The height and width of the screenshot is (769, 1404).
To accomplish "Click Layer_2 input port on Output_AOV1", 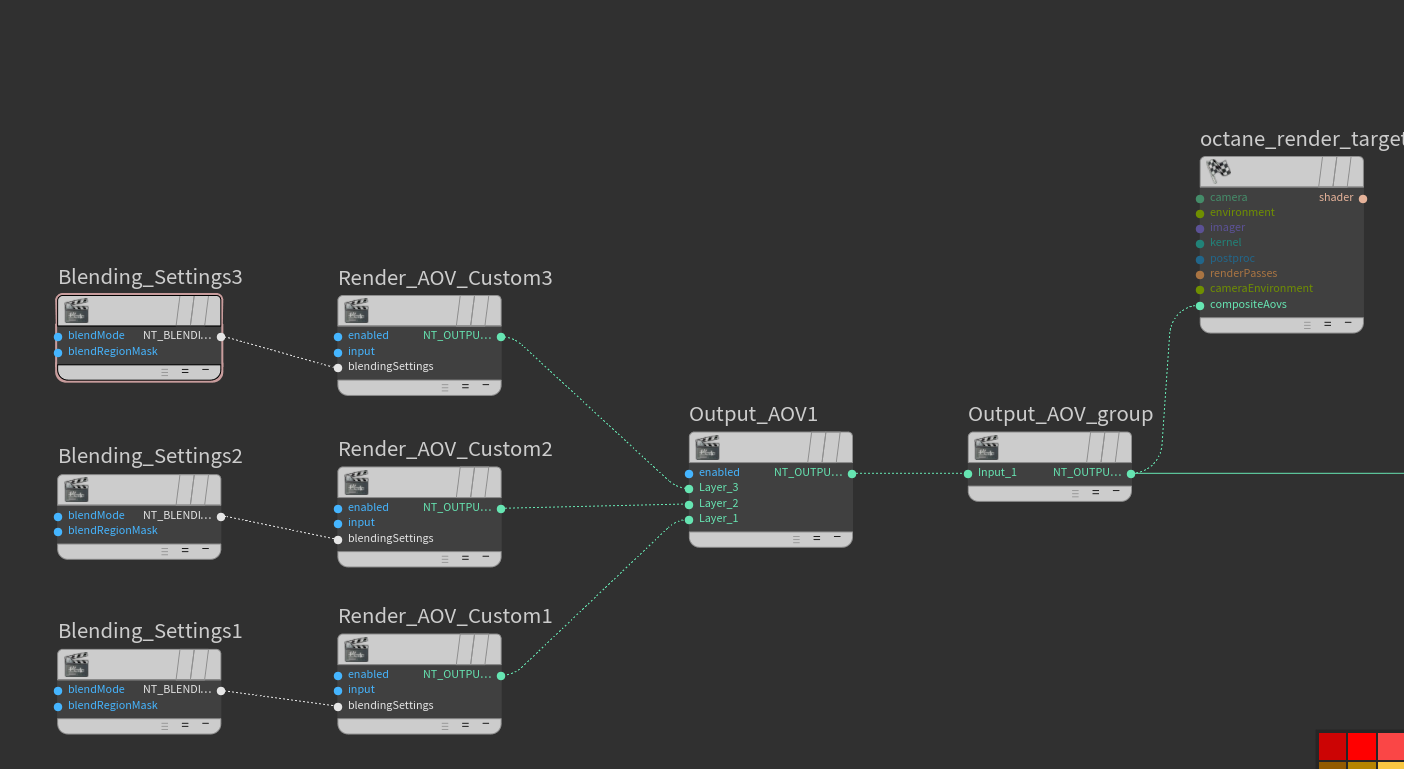I will coord(689,505).
